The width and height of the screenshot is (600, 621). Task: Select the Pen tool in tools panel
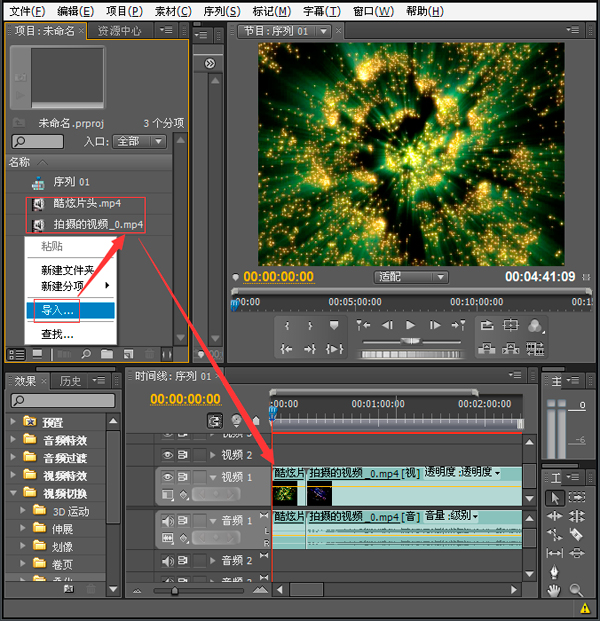coord(554,572)
